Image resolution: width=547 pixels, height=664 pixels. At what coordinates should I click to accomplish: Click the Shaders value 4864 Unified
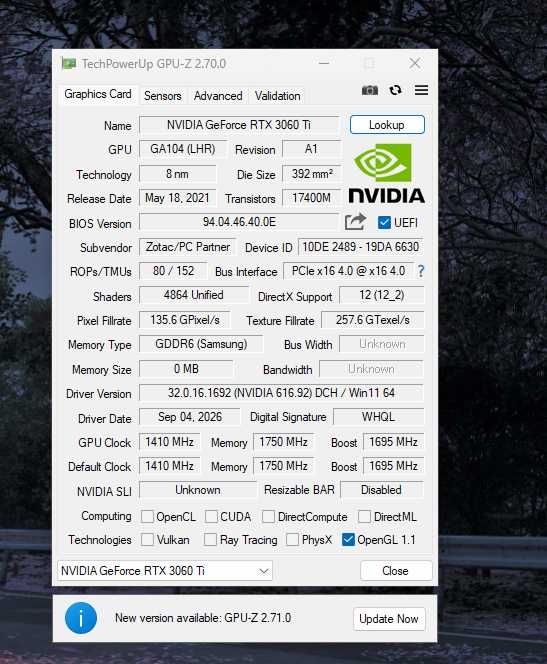tap(194, 295)
